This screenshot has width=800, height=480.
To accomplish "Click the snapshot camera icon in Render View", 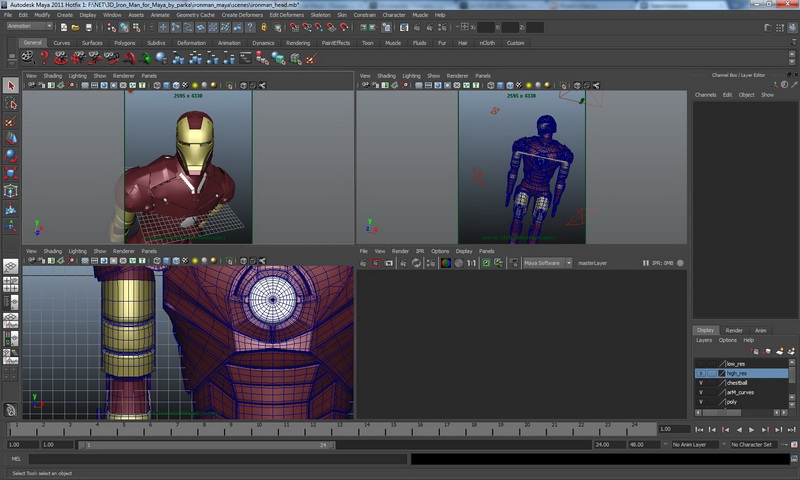I will 389,263.
